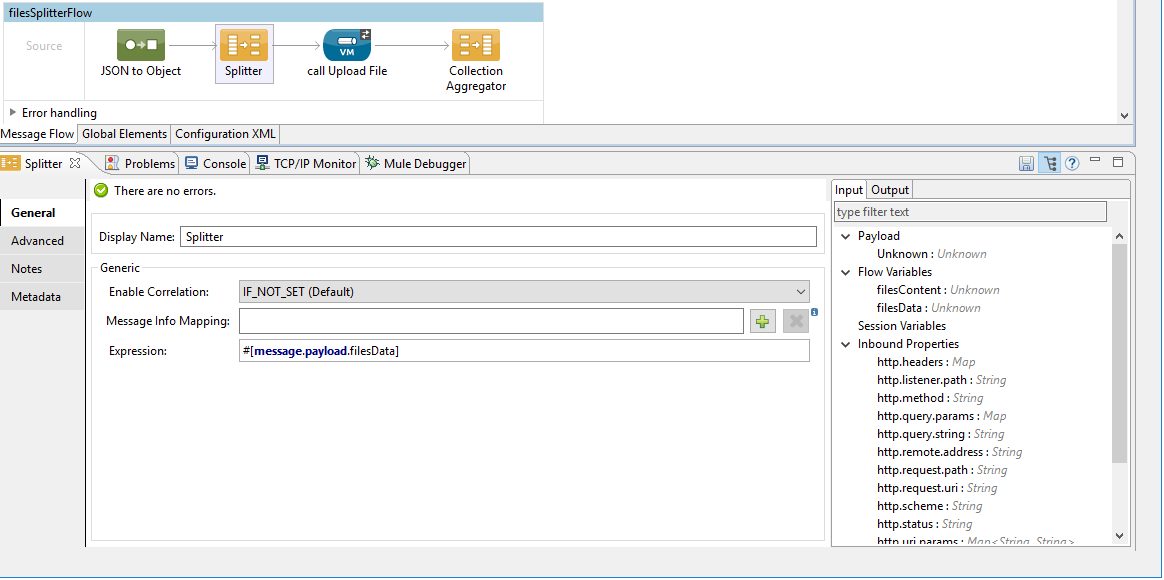Screen dimensions: 1164x580
Task: Open help using the question mark icon
Action: pyautogui.click(x=1071, y=162)
